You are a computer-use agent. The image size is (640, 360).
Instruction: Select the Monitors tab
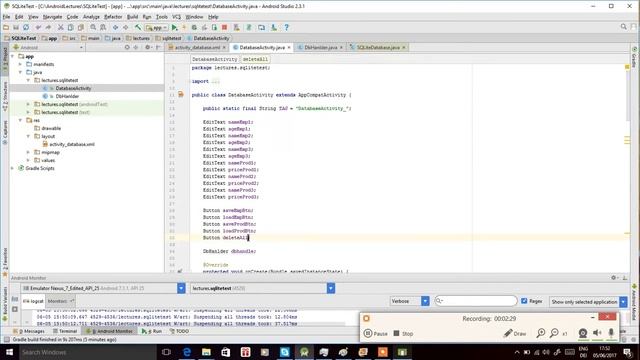[x=60, y=301]
